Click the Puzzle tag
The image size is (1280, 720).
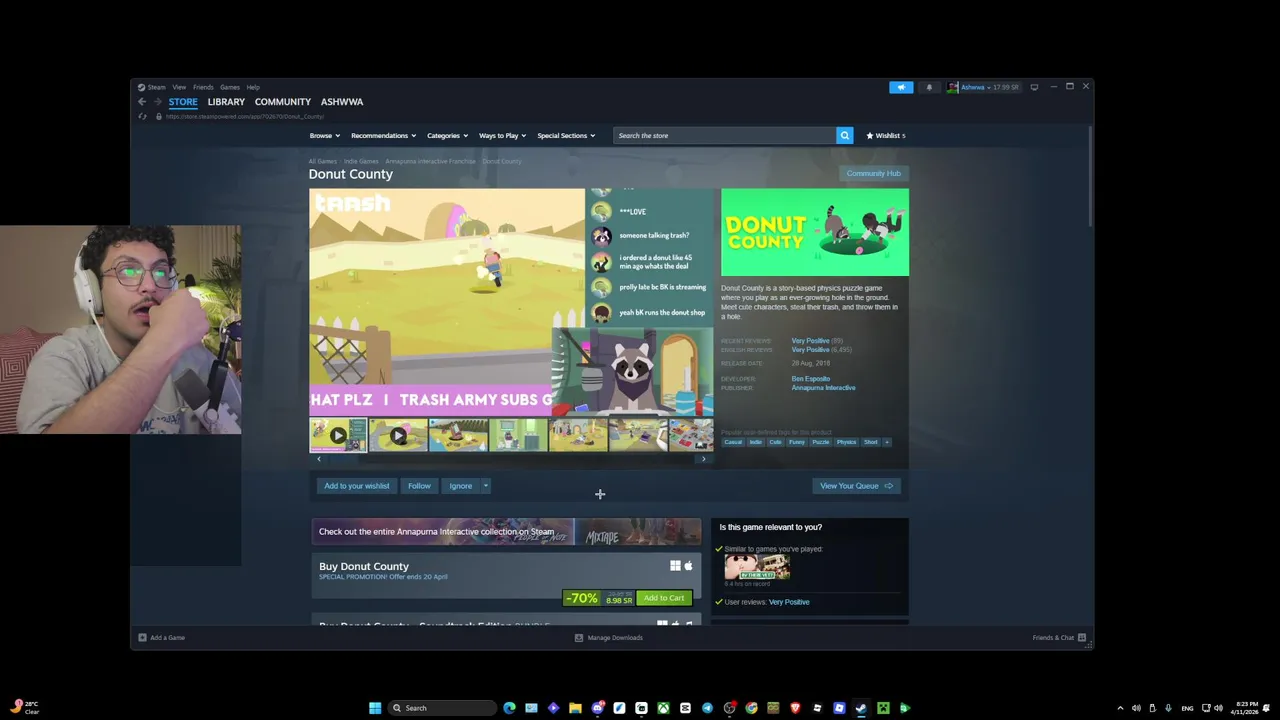pos(821,442)
